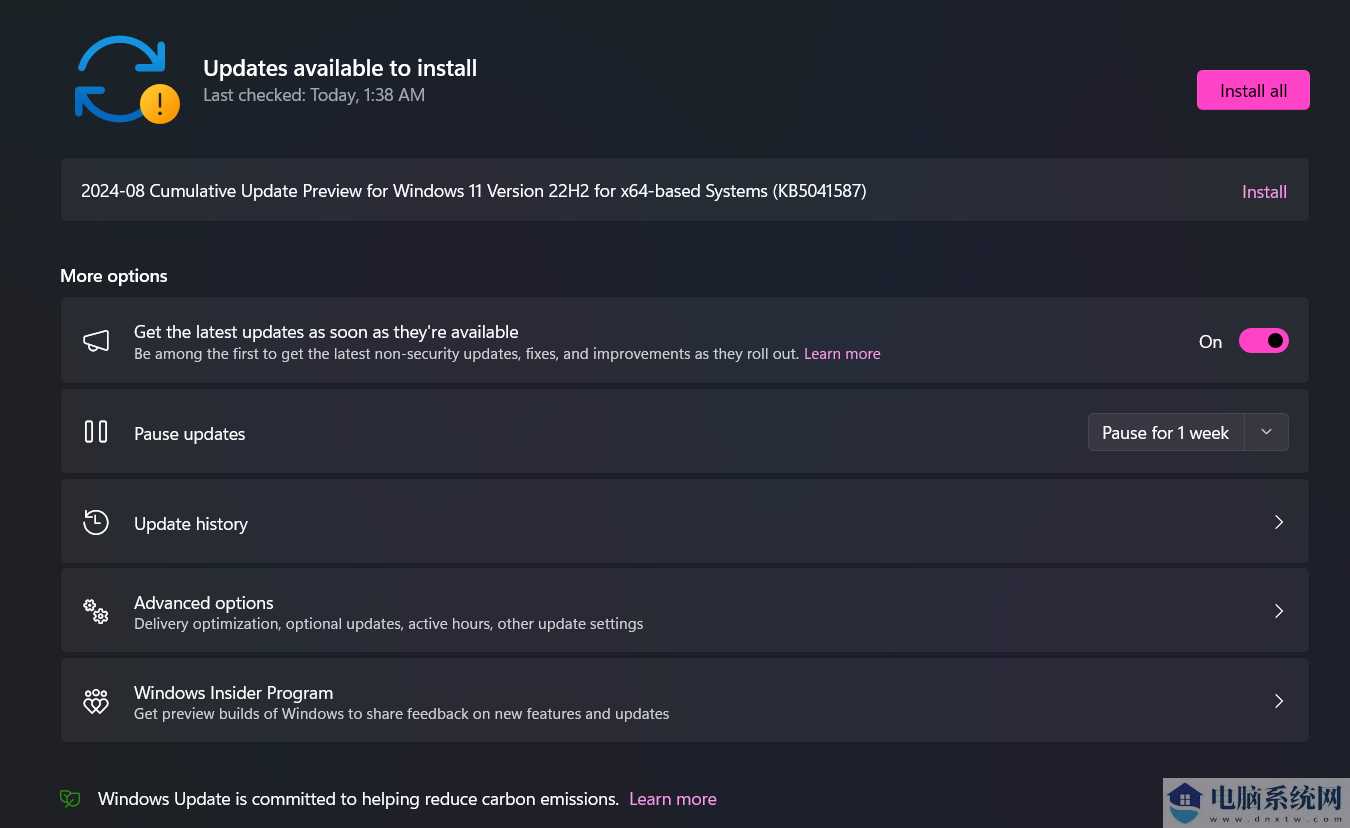The image size is (1350, 828).
Task: Click the Install all button
Action: click(x=1253, y=90)
